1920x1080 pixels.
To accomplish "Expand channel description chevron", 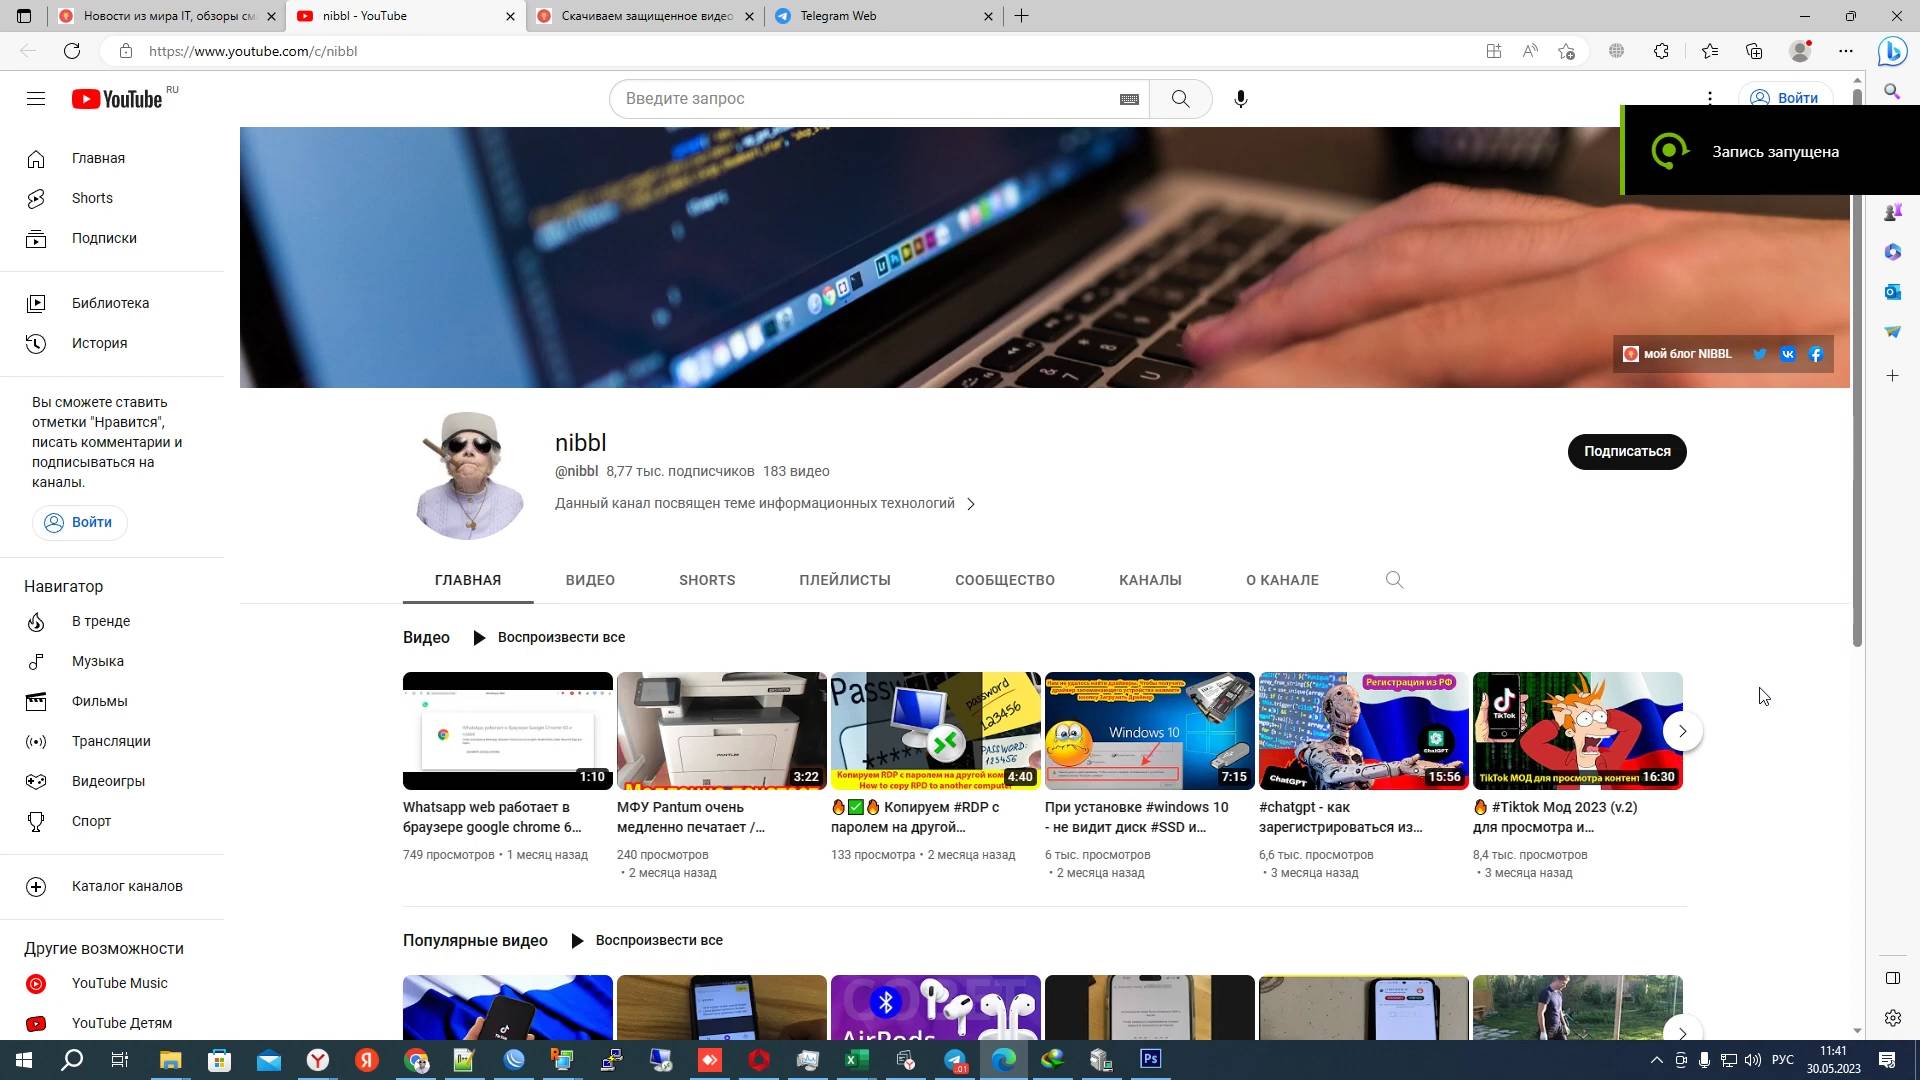I will click(971, 504).
